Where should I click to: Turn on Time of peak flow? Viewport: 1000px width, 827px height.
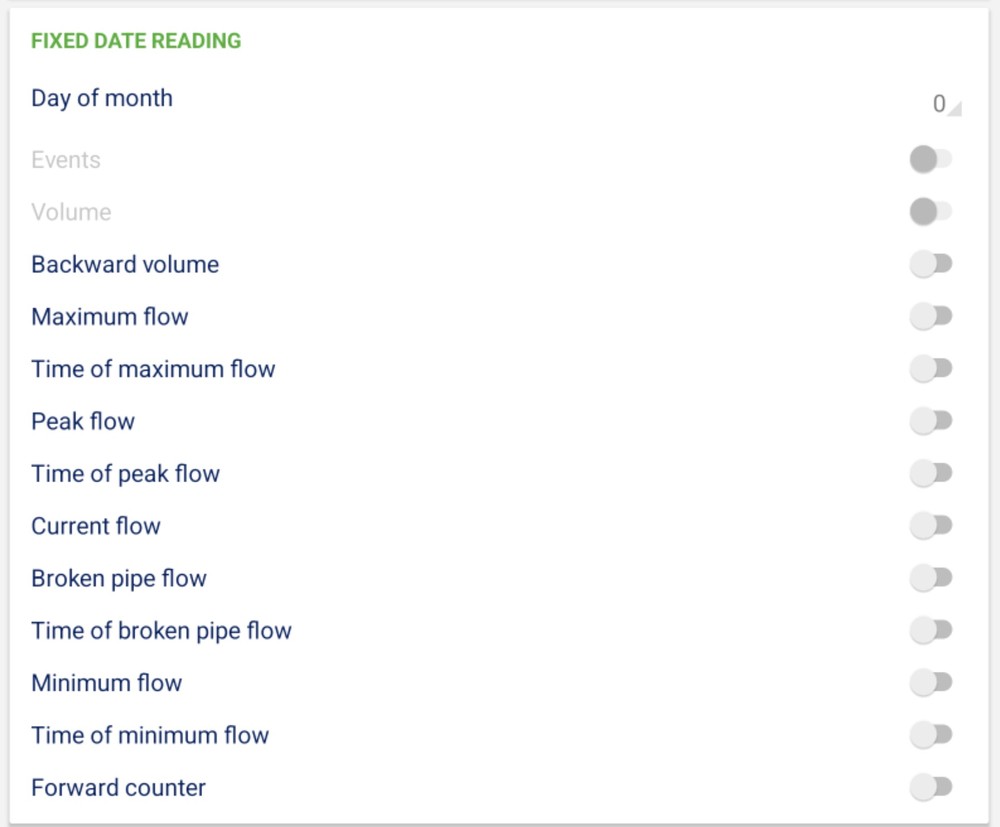pos(931,473)
